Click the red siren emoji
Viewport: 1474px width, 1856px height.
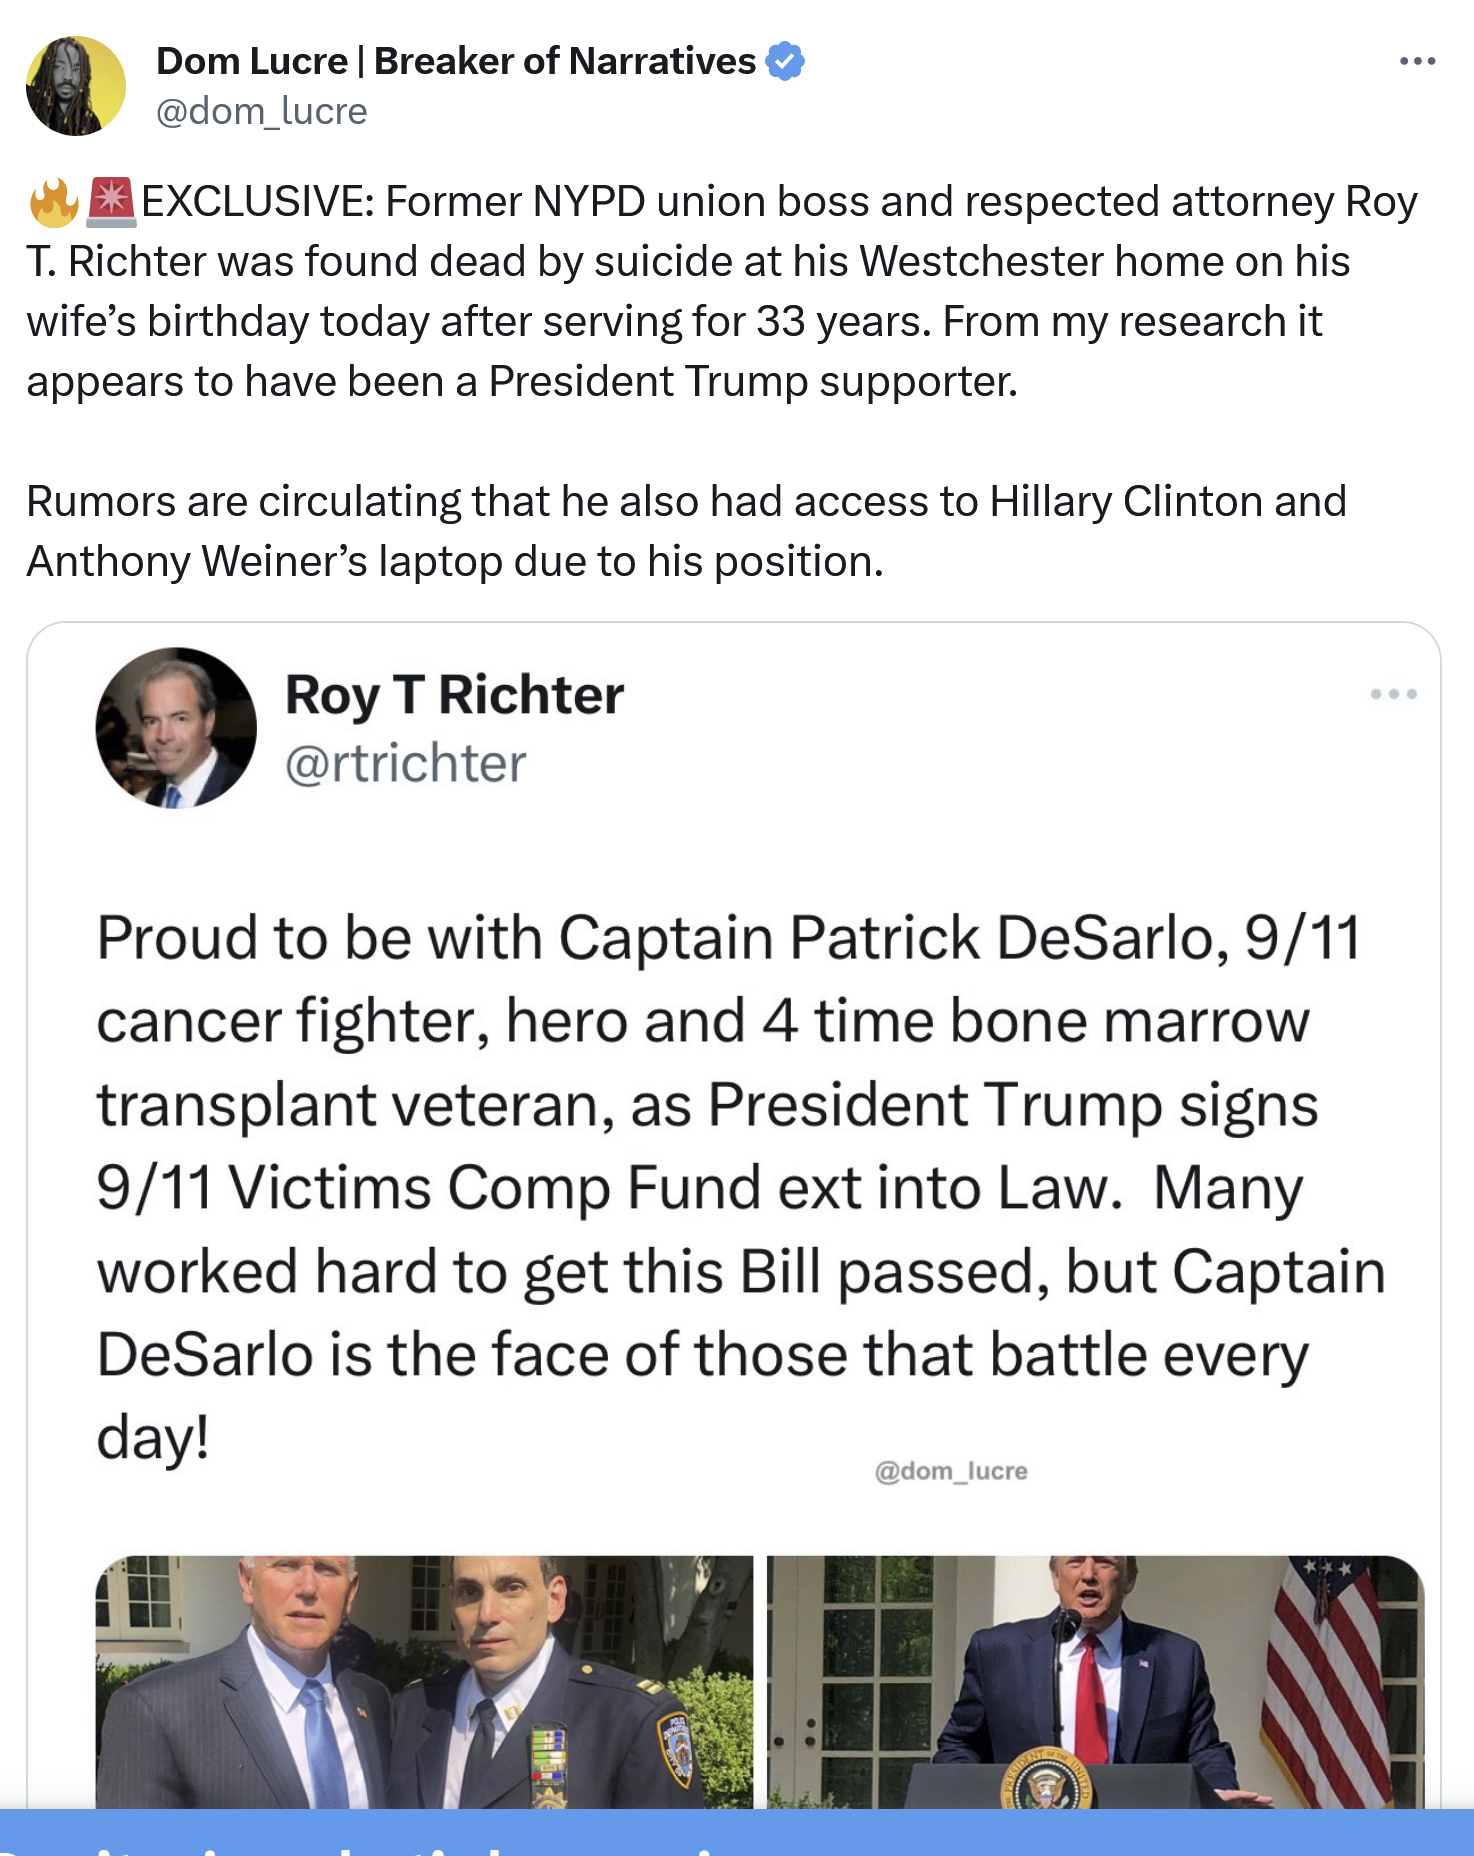pyautogui.click(x=110, y=202)
